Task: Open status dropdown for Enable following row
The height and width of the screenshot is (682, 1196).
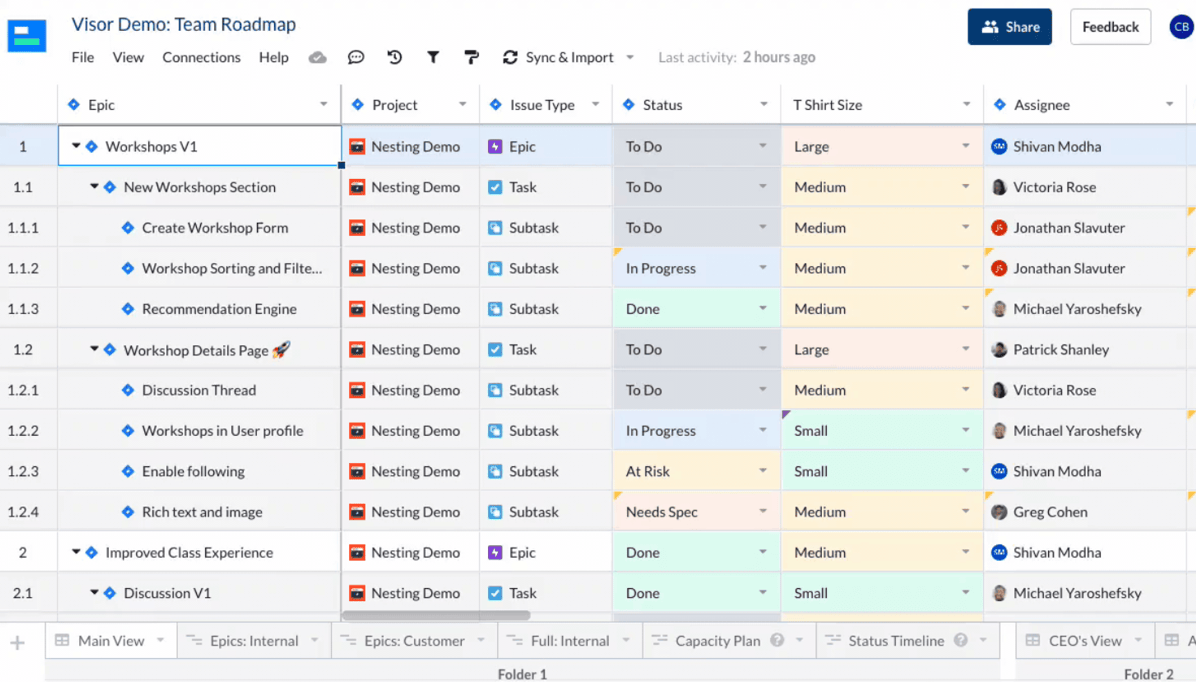Action: click(762, 471)
